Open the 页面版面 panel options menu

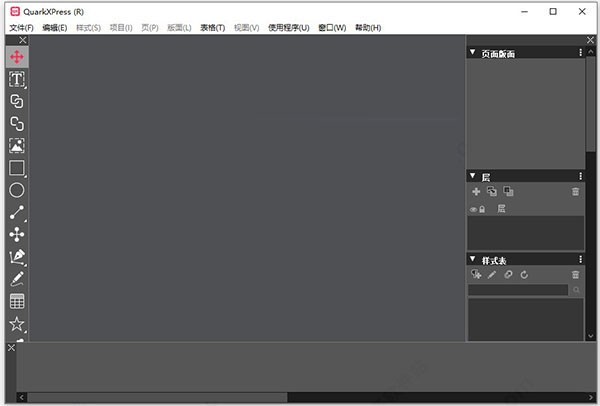coord(580,52)
